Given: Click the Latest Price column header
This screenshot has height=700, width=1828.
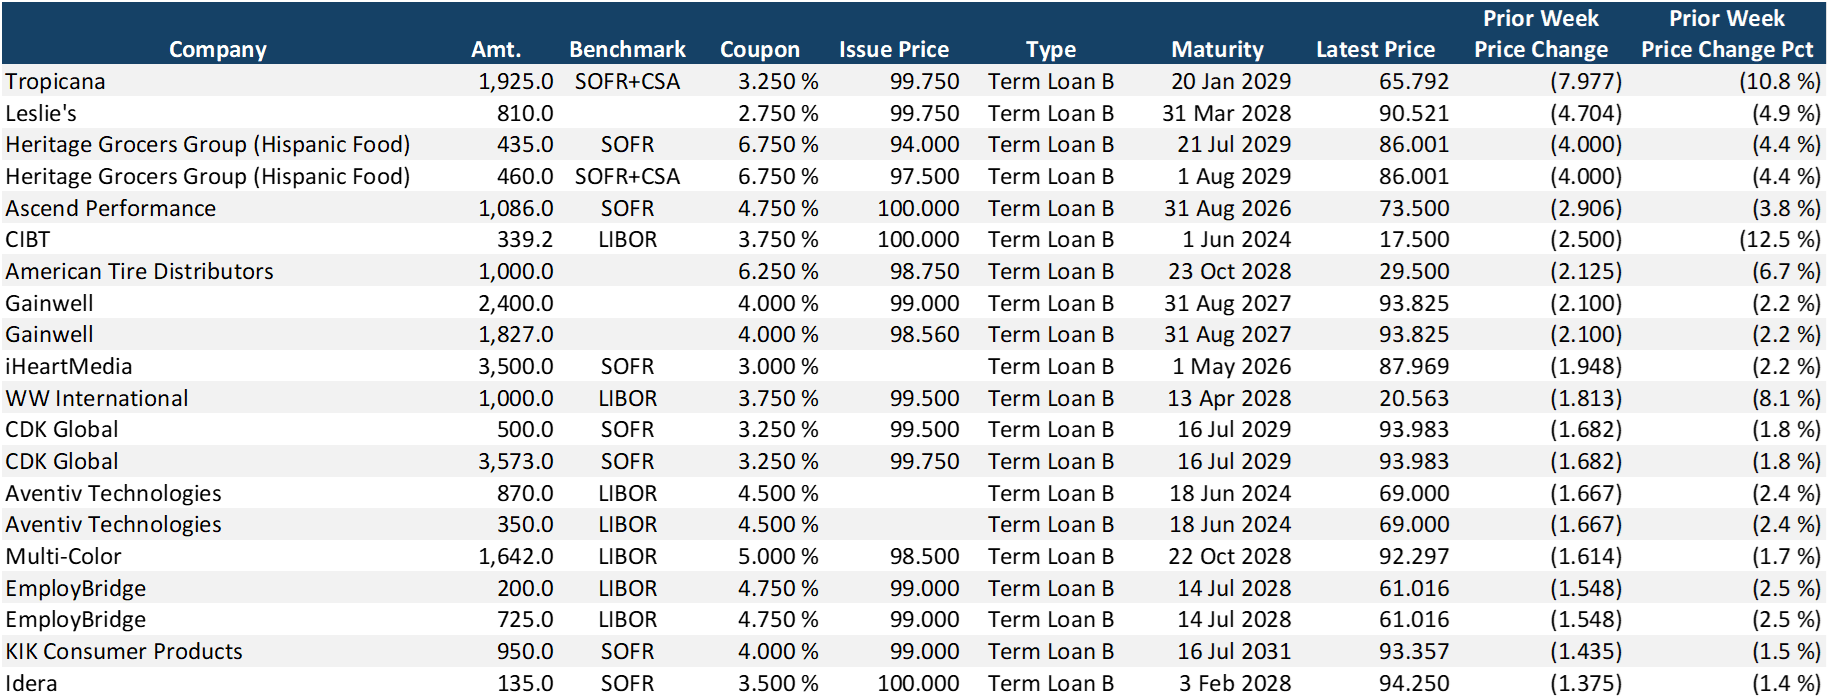Looking at the screenshot, I should (x=1375, y=49).
